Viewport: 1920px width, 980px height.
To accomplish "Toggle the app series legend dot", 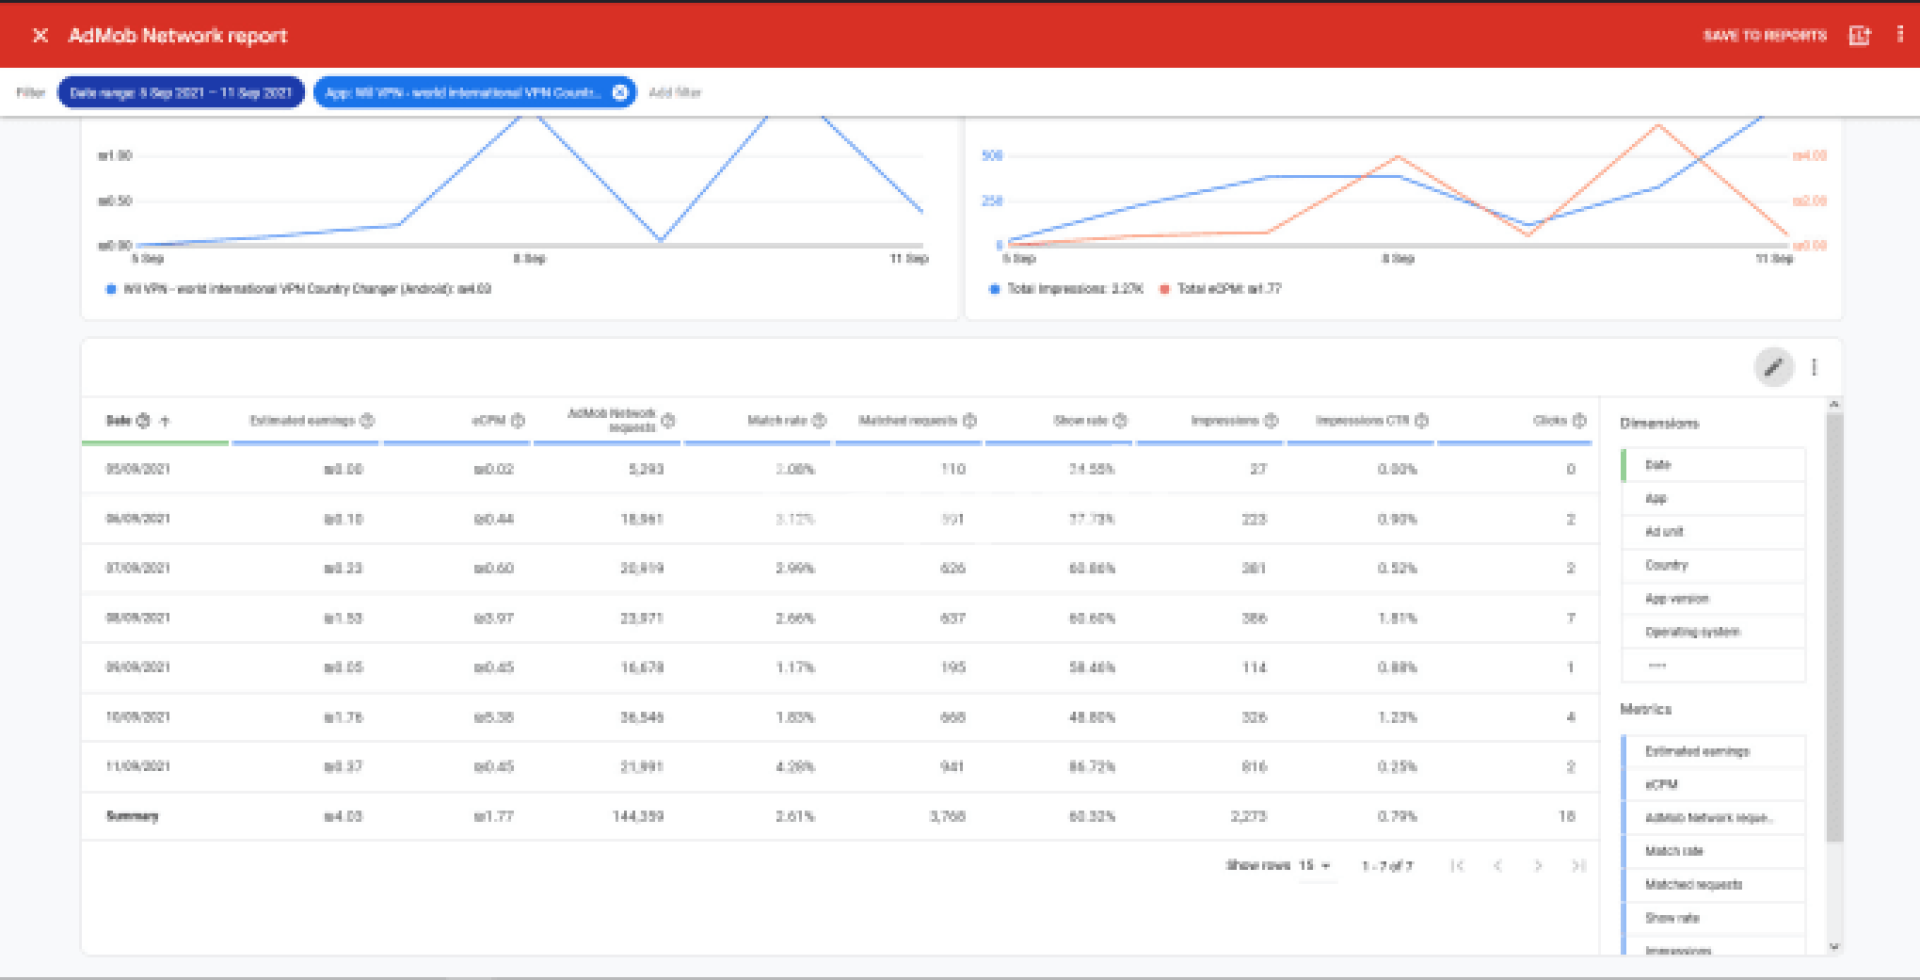I will [x=111, y=290].
